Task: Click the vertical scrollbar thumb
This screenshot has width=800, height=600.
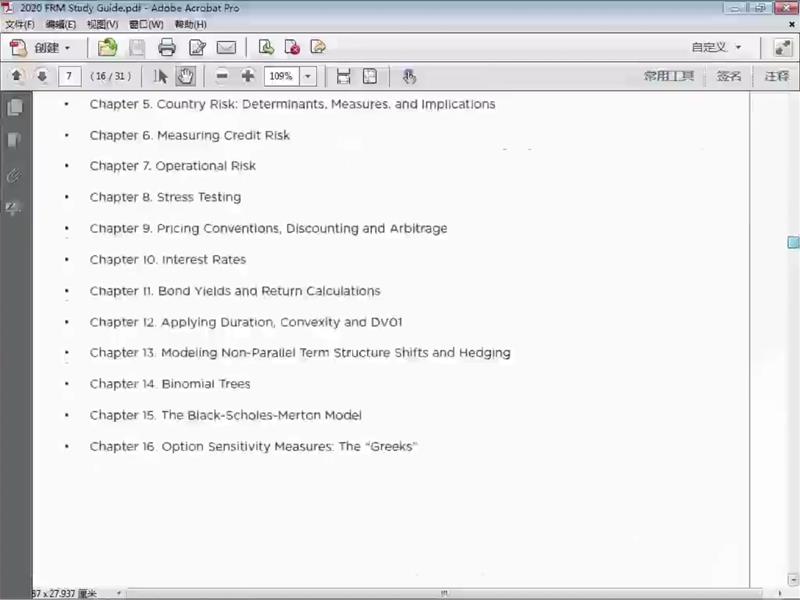Action: (x=793, y=242)
